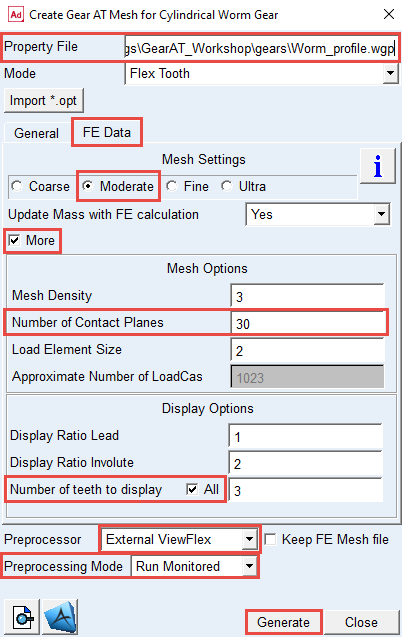Open Update Mass with FE calculation dropdown
Viewport: 402px width, 637px height.
coord(381,214)
